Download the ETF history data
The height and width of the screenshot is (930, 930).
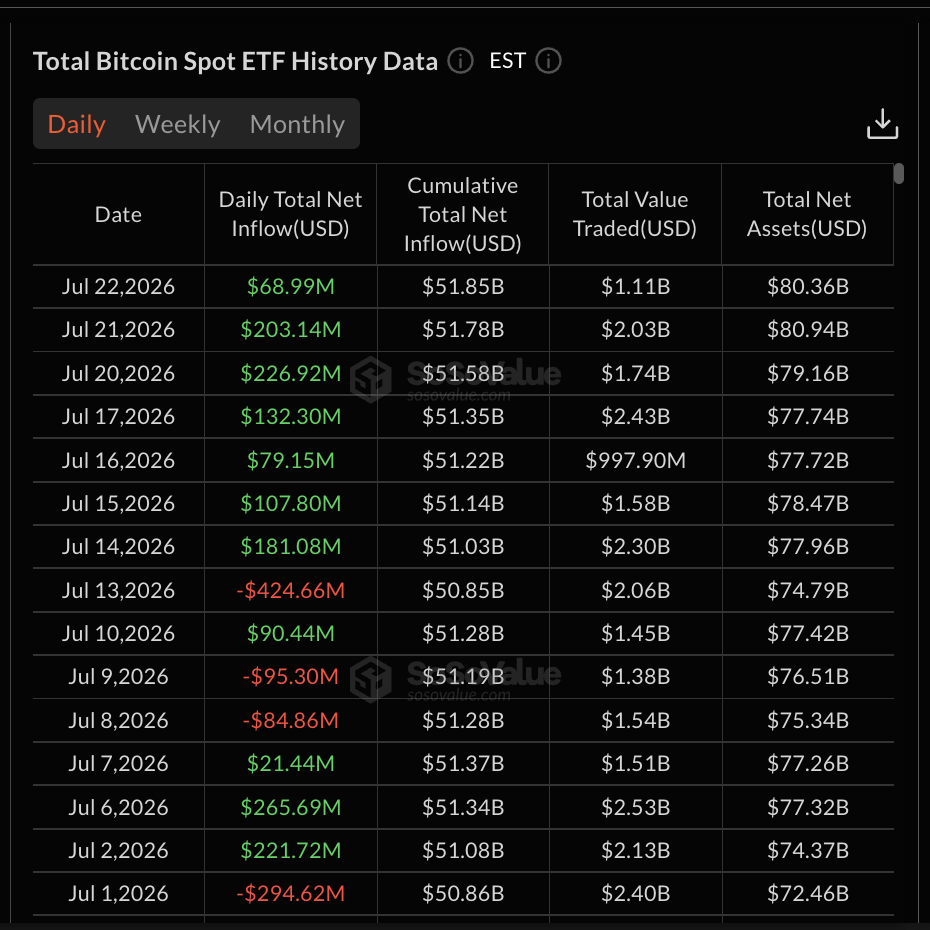click(x=882, y=123)
